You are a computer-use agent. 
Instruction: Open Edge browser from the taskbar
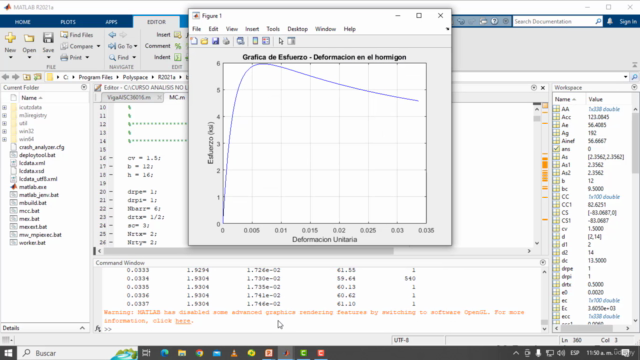pyautogui.click(x=164, y=353)
